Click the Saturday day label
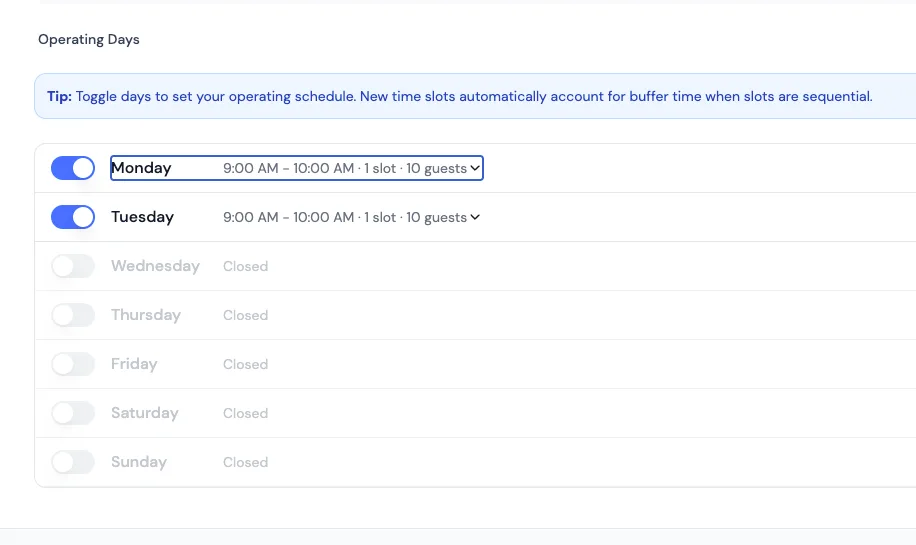916x545 pixels. (144, 413)
